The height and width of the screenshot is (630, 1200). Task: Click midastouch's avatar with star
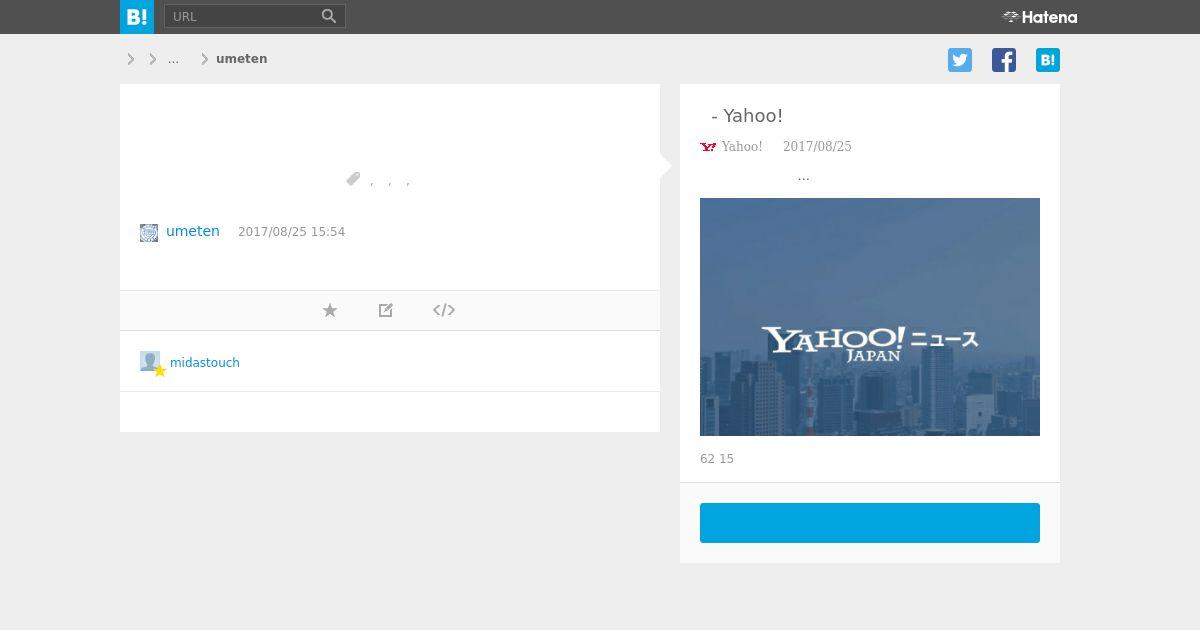tap(152, 363)
